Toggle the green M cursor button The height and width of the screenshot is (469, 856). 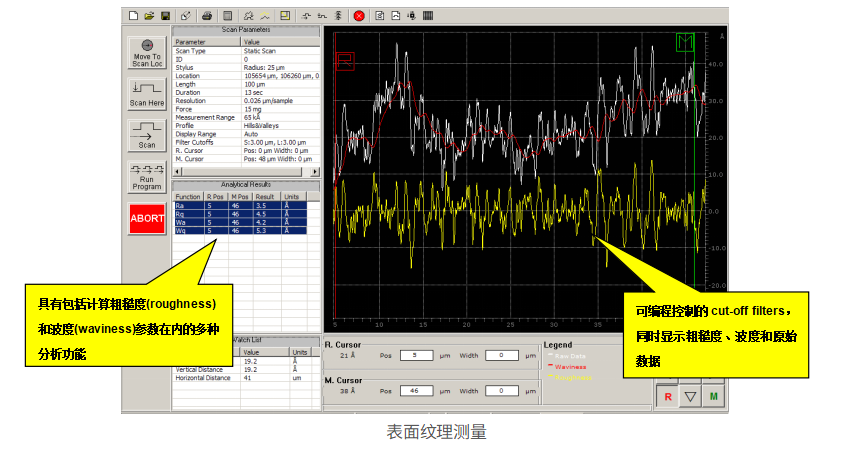coord(715,397)
